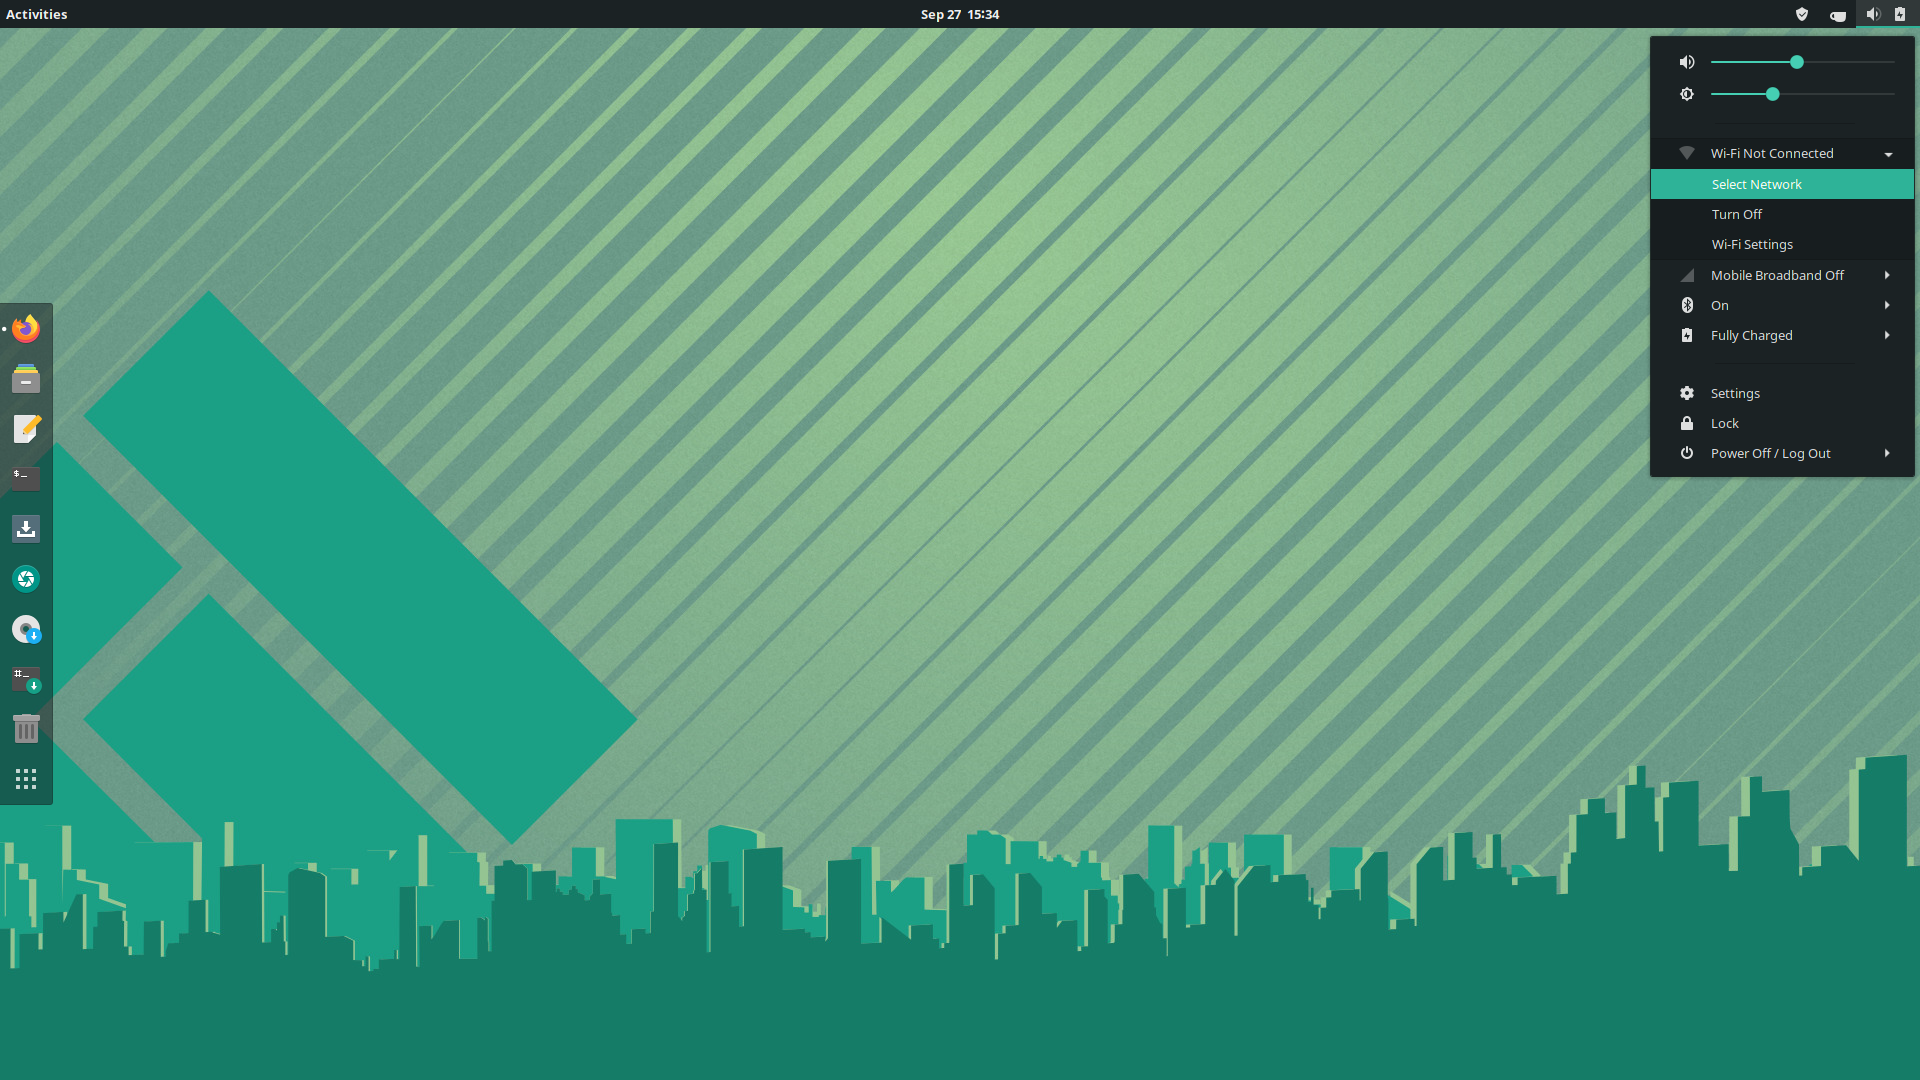
Task: Click the speaker icon beside volume slider
Action: [x=1687, y=62]
